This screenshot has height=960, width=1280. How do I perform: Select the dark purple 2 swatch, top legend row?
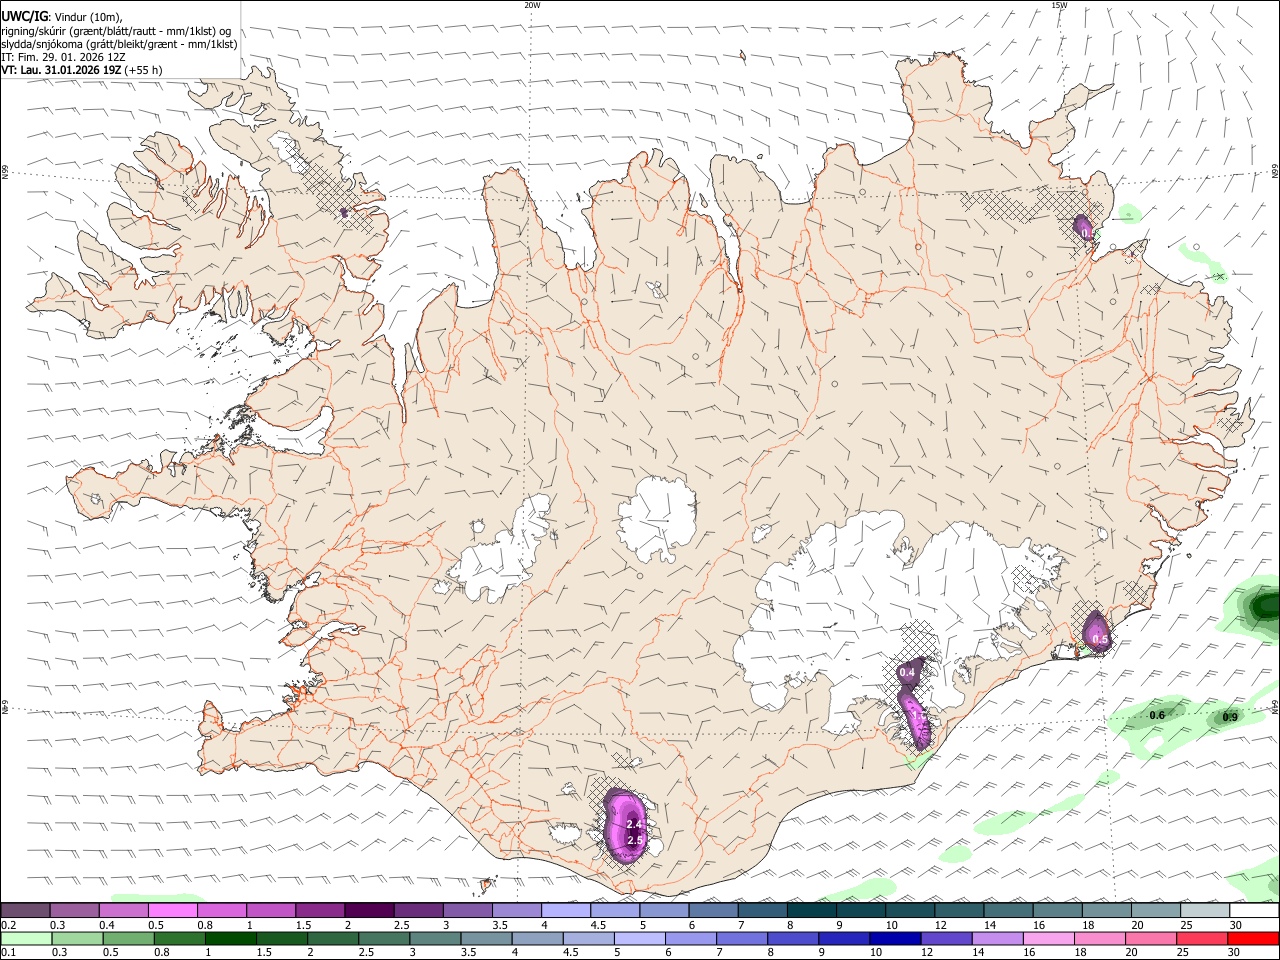coord(369,910)
